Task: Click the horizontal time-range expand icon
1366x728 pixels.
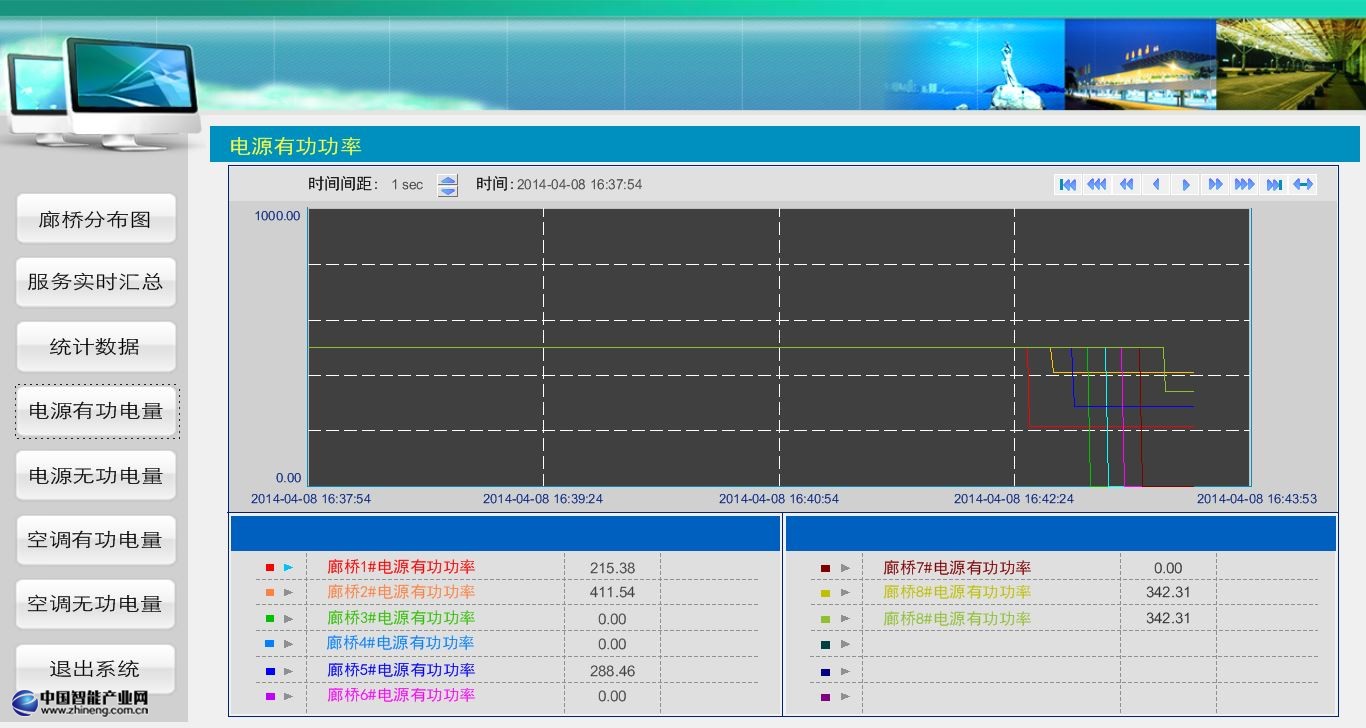Action: point(1303,185)
